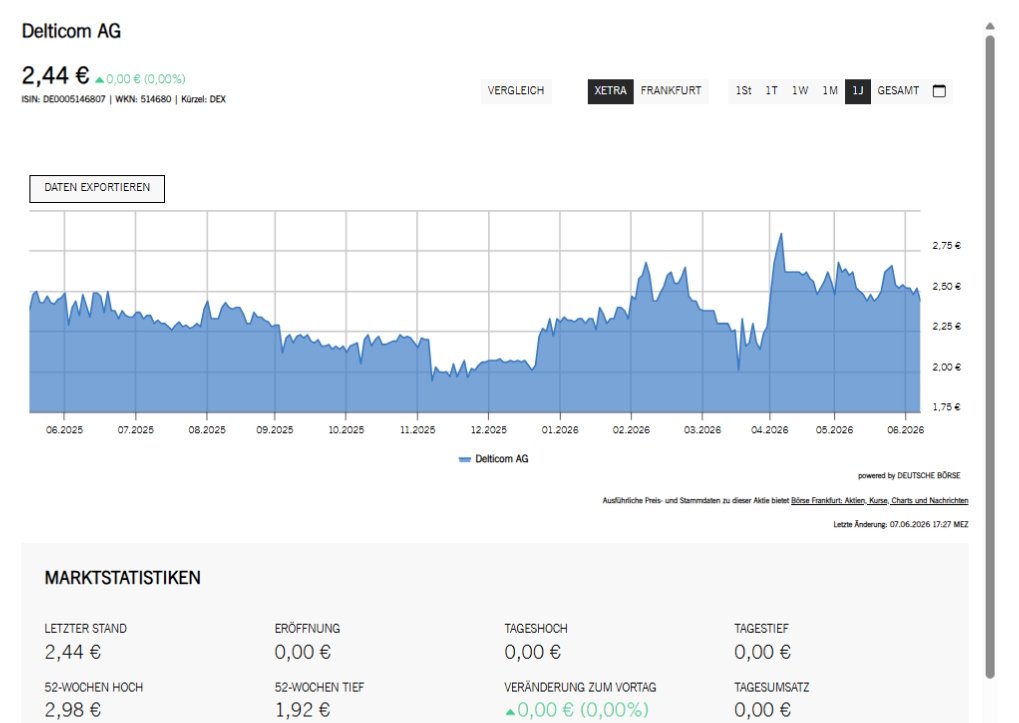Viewport: 1019px width, 723px height.
Task: Click the green 0,00 € (0,00%) header change
Action: tap(140, 79)
